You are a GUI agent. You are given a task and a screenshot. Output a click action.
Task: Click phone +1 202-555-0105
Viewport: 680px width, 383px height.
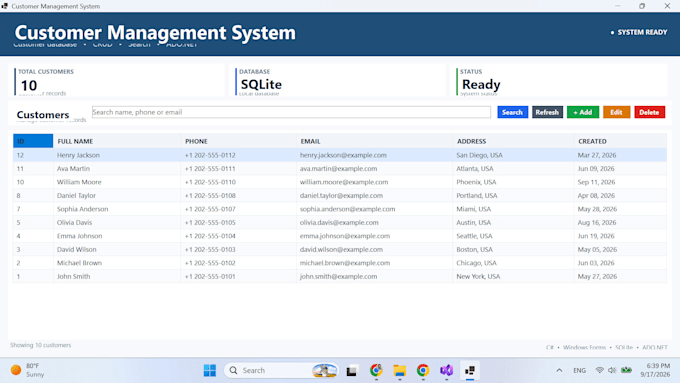tap(210, 222)
